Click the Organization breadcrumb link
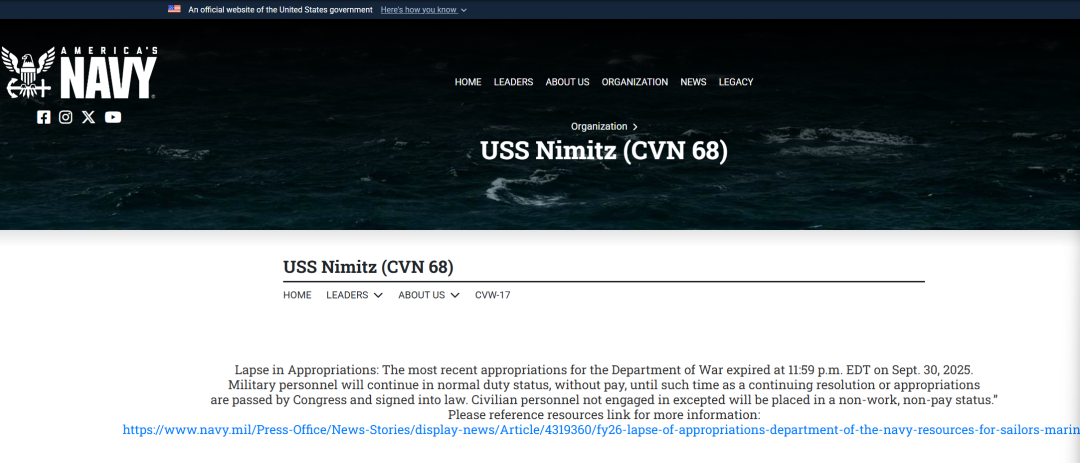This screenshot has width=1080, height=463. click(x=599, y=126)
